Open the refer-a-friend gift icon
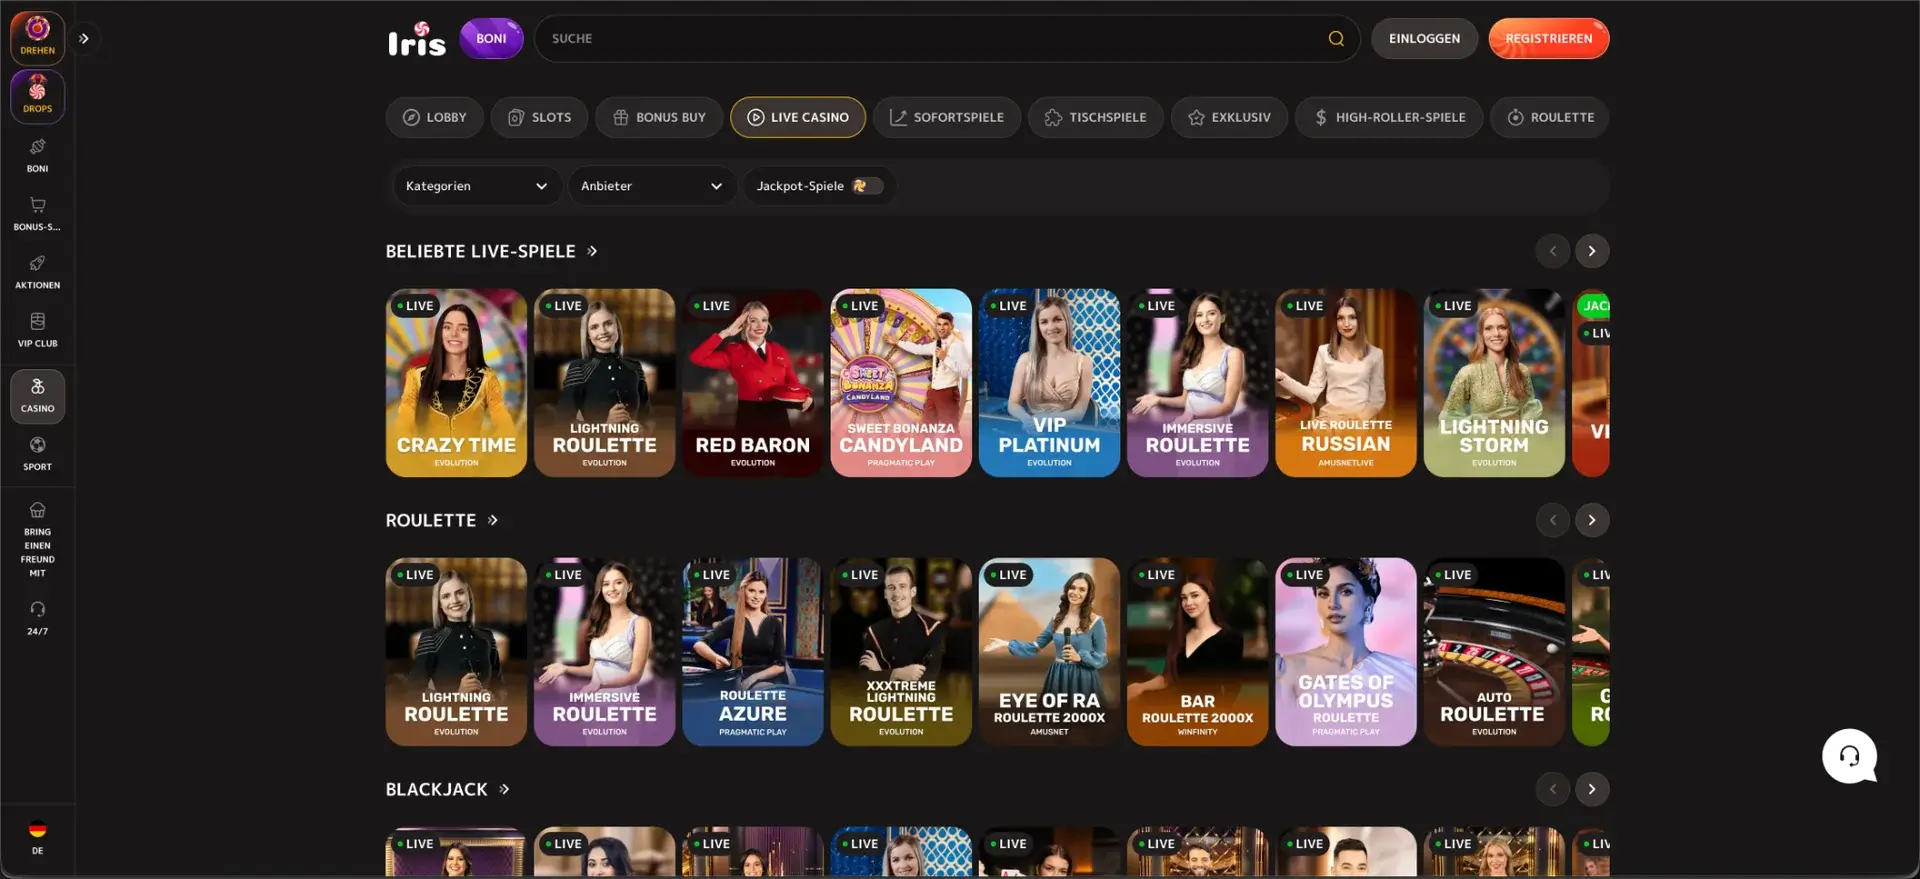Screen dimensions: 1920x879 37,539
